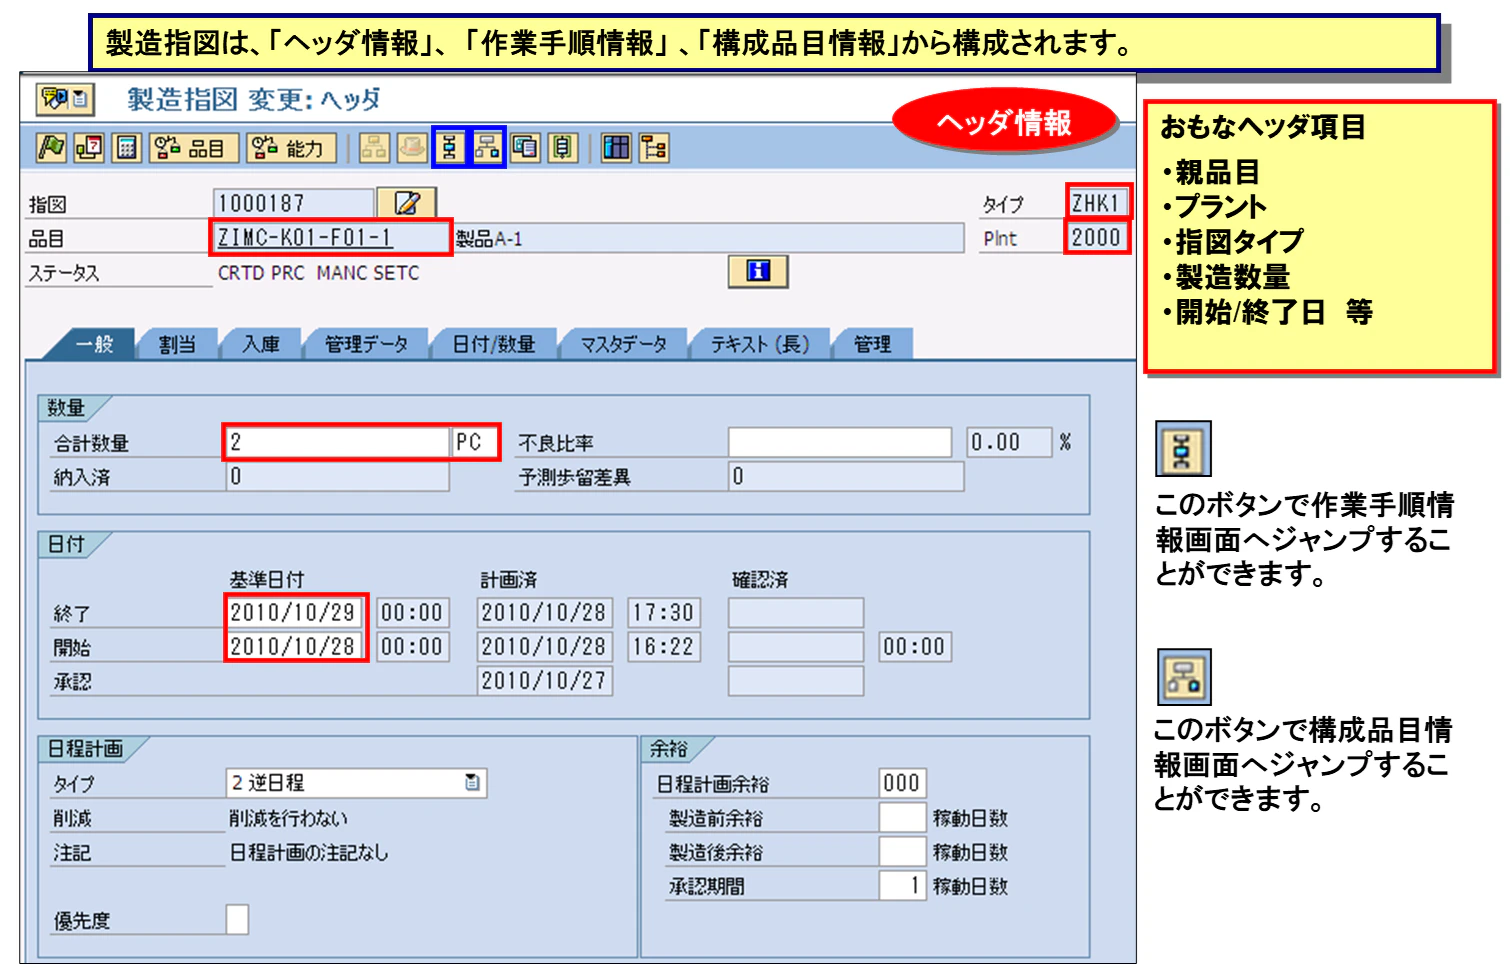The height and width of the screenshot is (977, 1510).
Task: Open the scheduling type selector beside 2 逆日程
Action: tap(475, 782)
